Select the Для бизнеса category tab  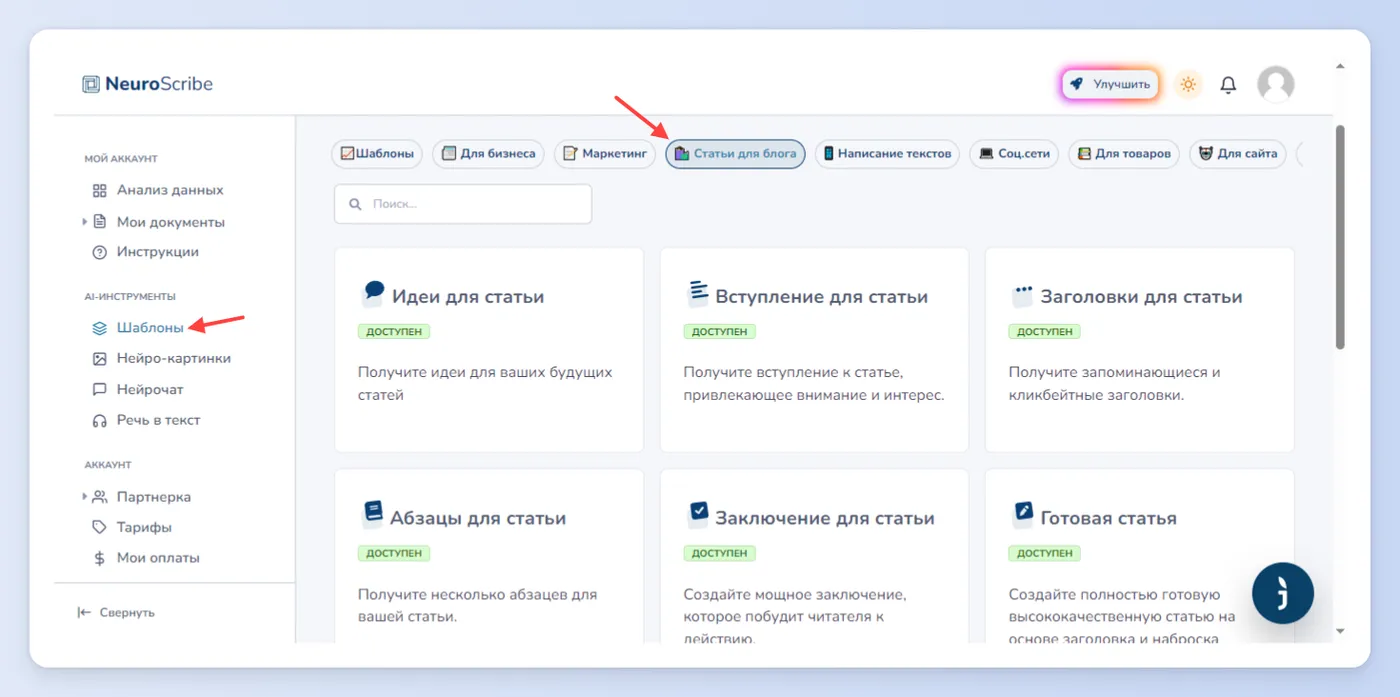pos(489,154)
